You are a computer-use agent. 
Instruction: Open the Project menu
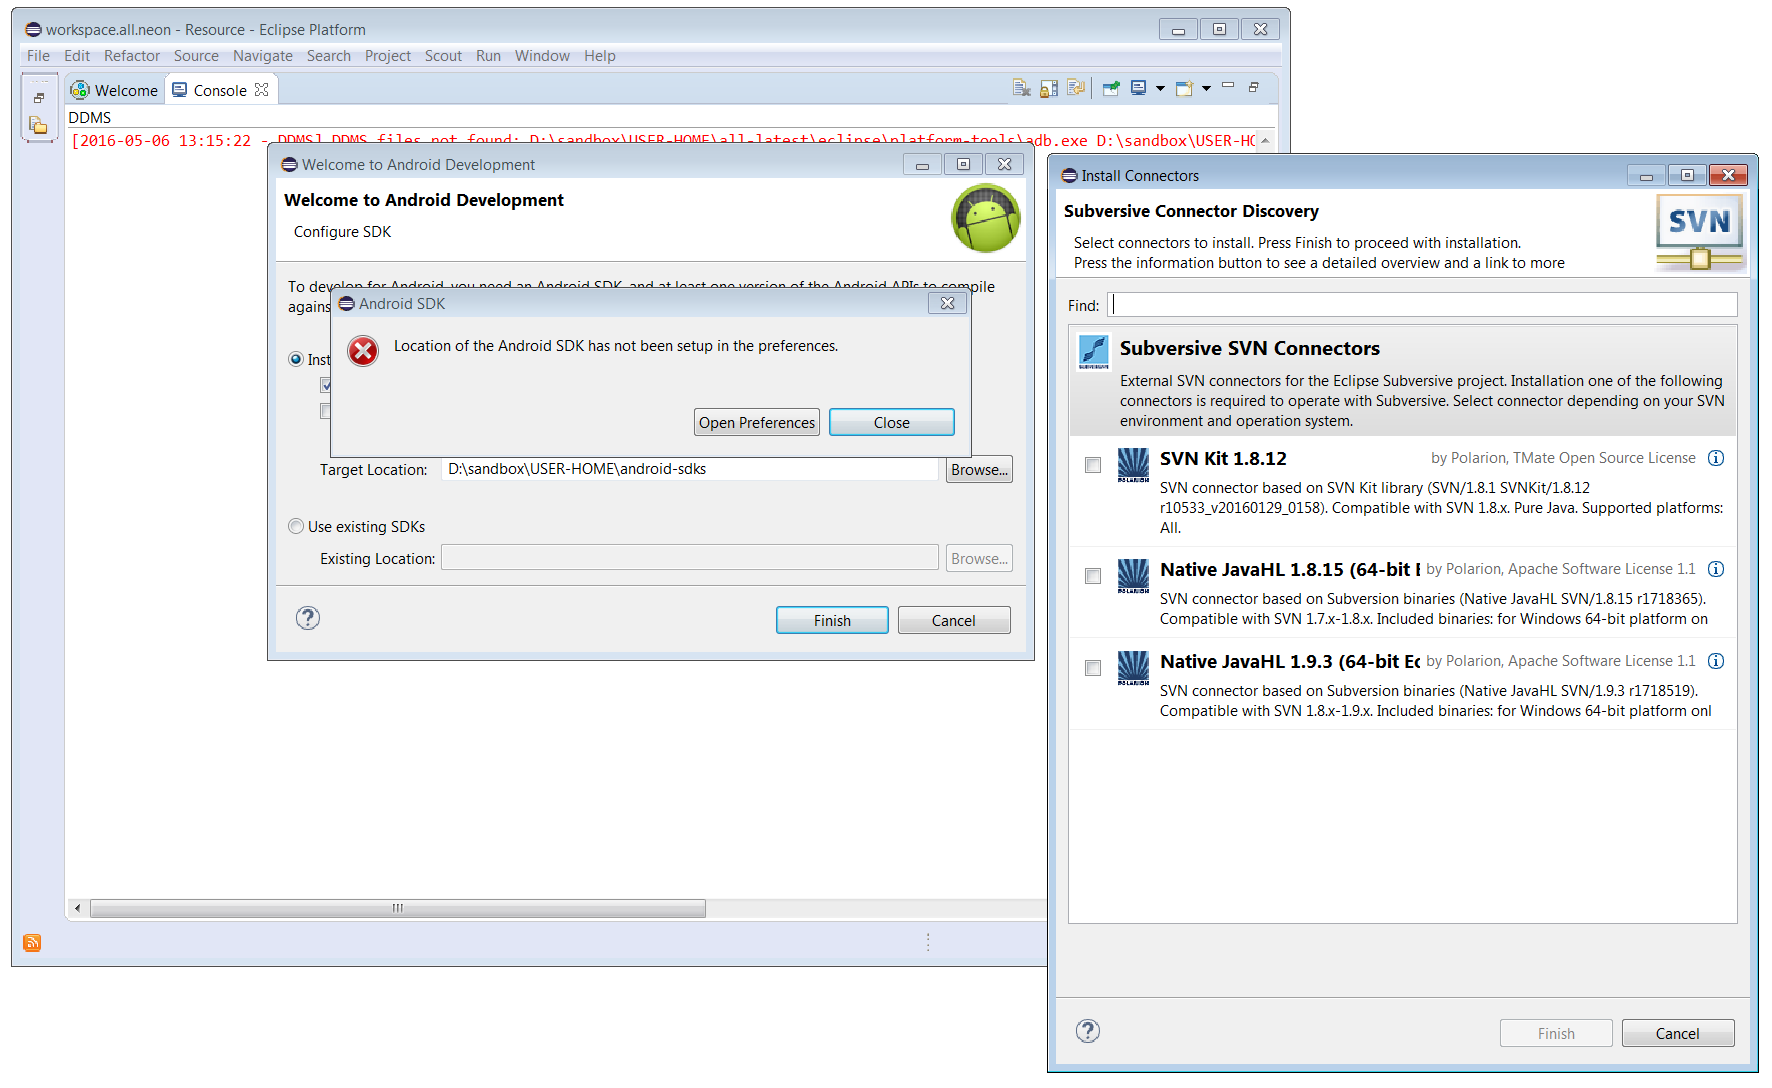pyautogui.click(x=388, y=56)
